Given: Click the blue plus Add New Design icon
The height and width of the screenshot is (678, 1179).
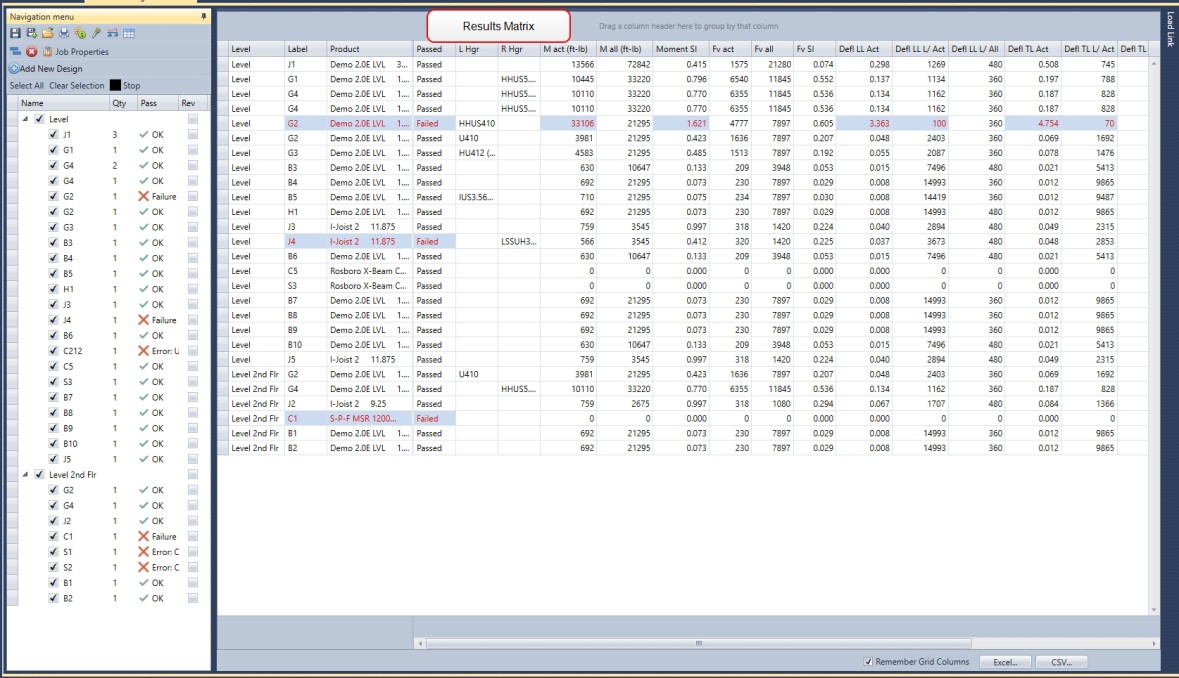Looking at the screenshot, I should 14,68.
